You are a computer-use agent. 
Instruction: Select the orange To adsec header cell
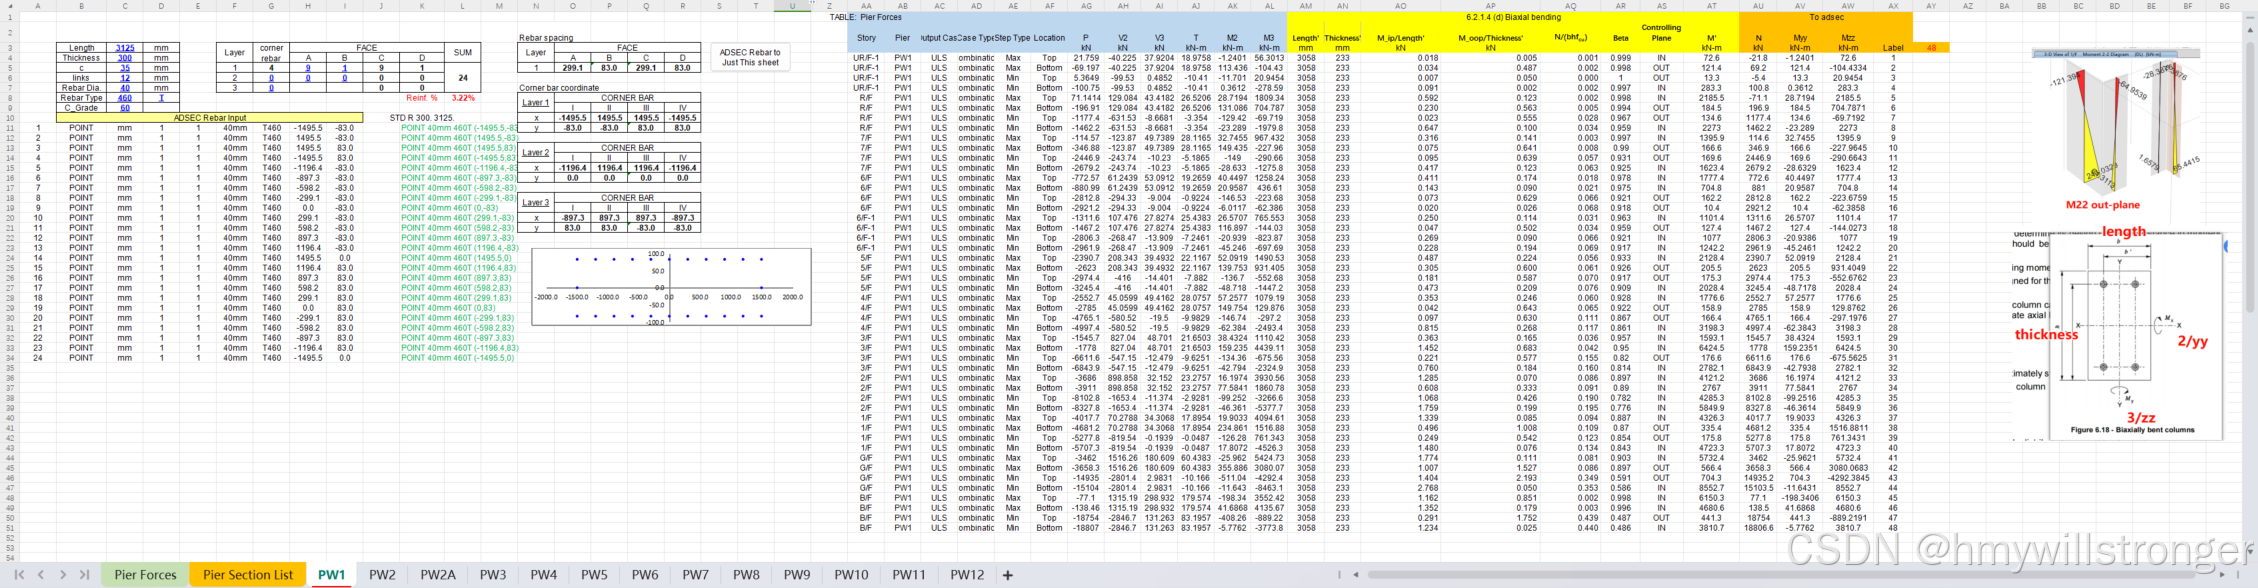coord(1826,17)
